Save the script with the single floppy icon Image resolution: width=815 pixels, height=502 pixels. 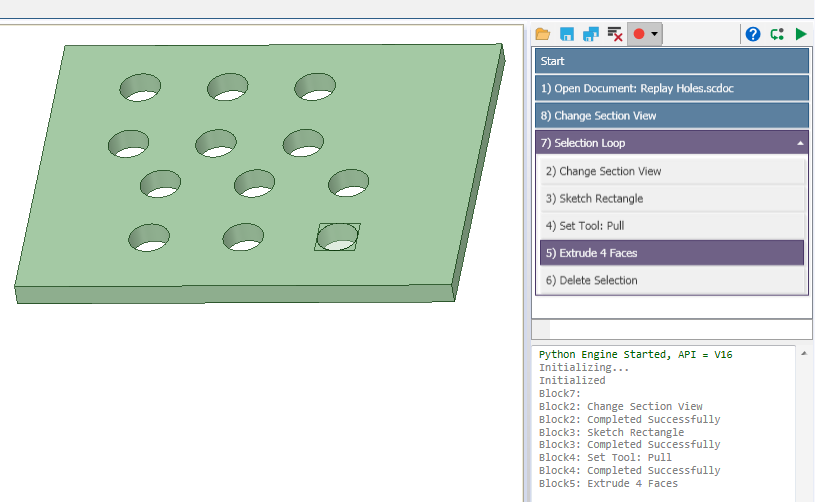coord(567,34)
